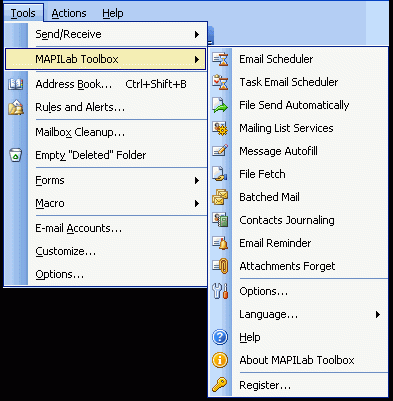Open Help in MAPILab Toolbox submenu
Image resolution: width=393 pixels, height=401 pixels.
point(298,337)
